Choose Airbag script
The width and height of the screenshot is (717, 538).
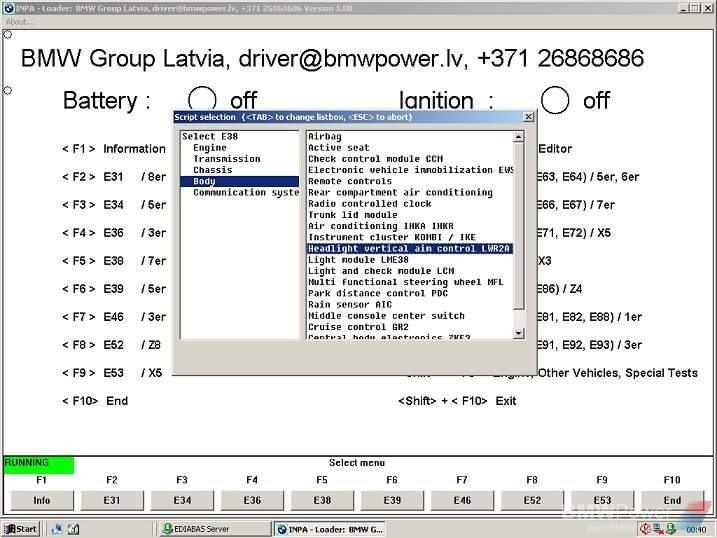pyautogui.click(x=324, y=136)
